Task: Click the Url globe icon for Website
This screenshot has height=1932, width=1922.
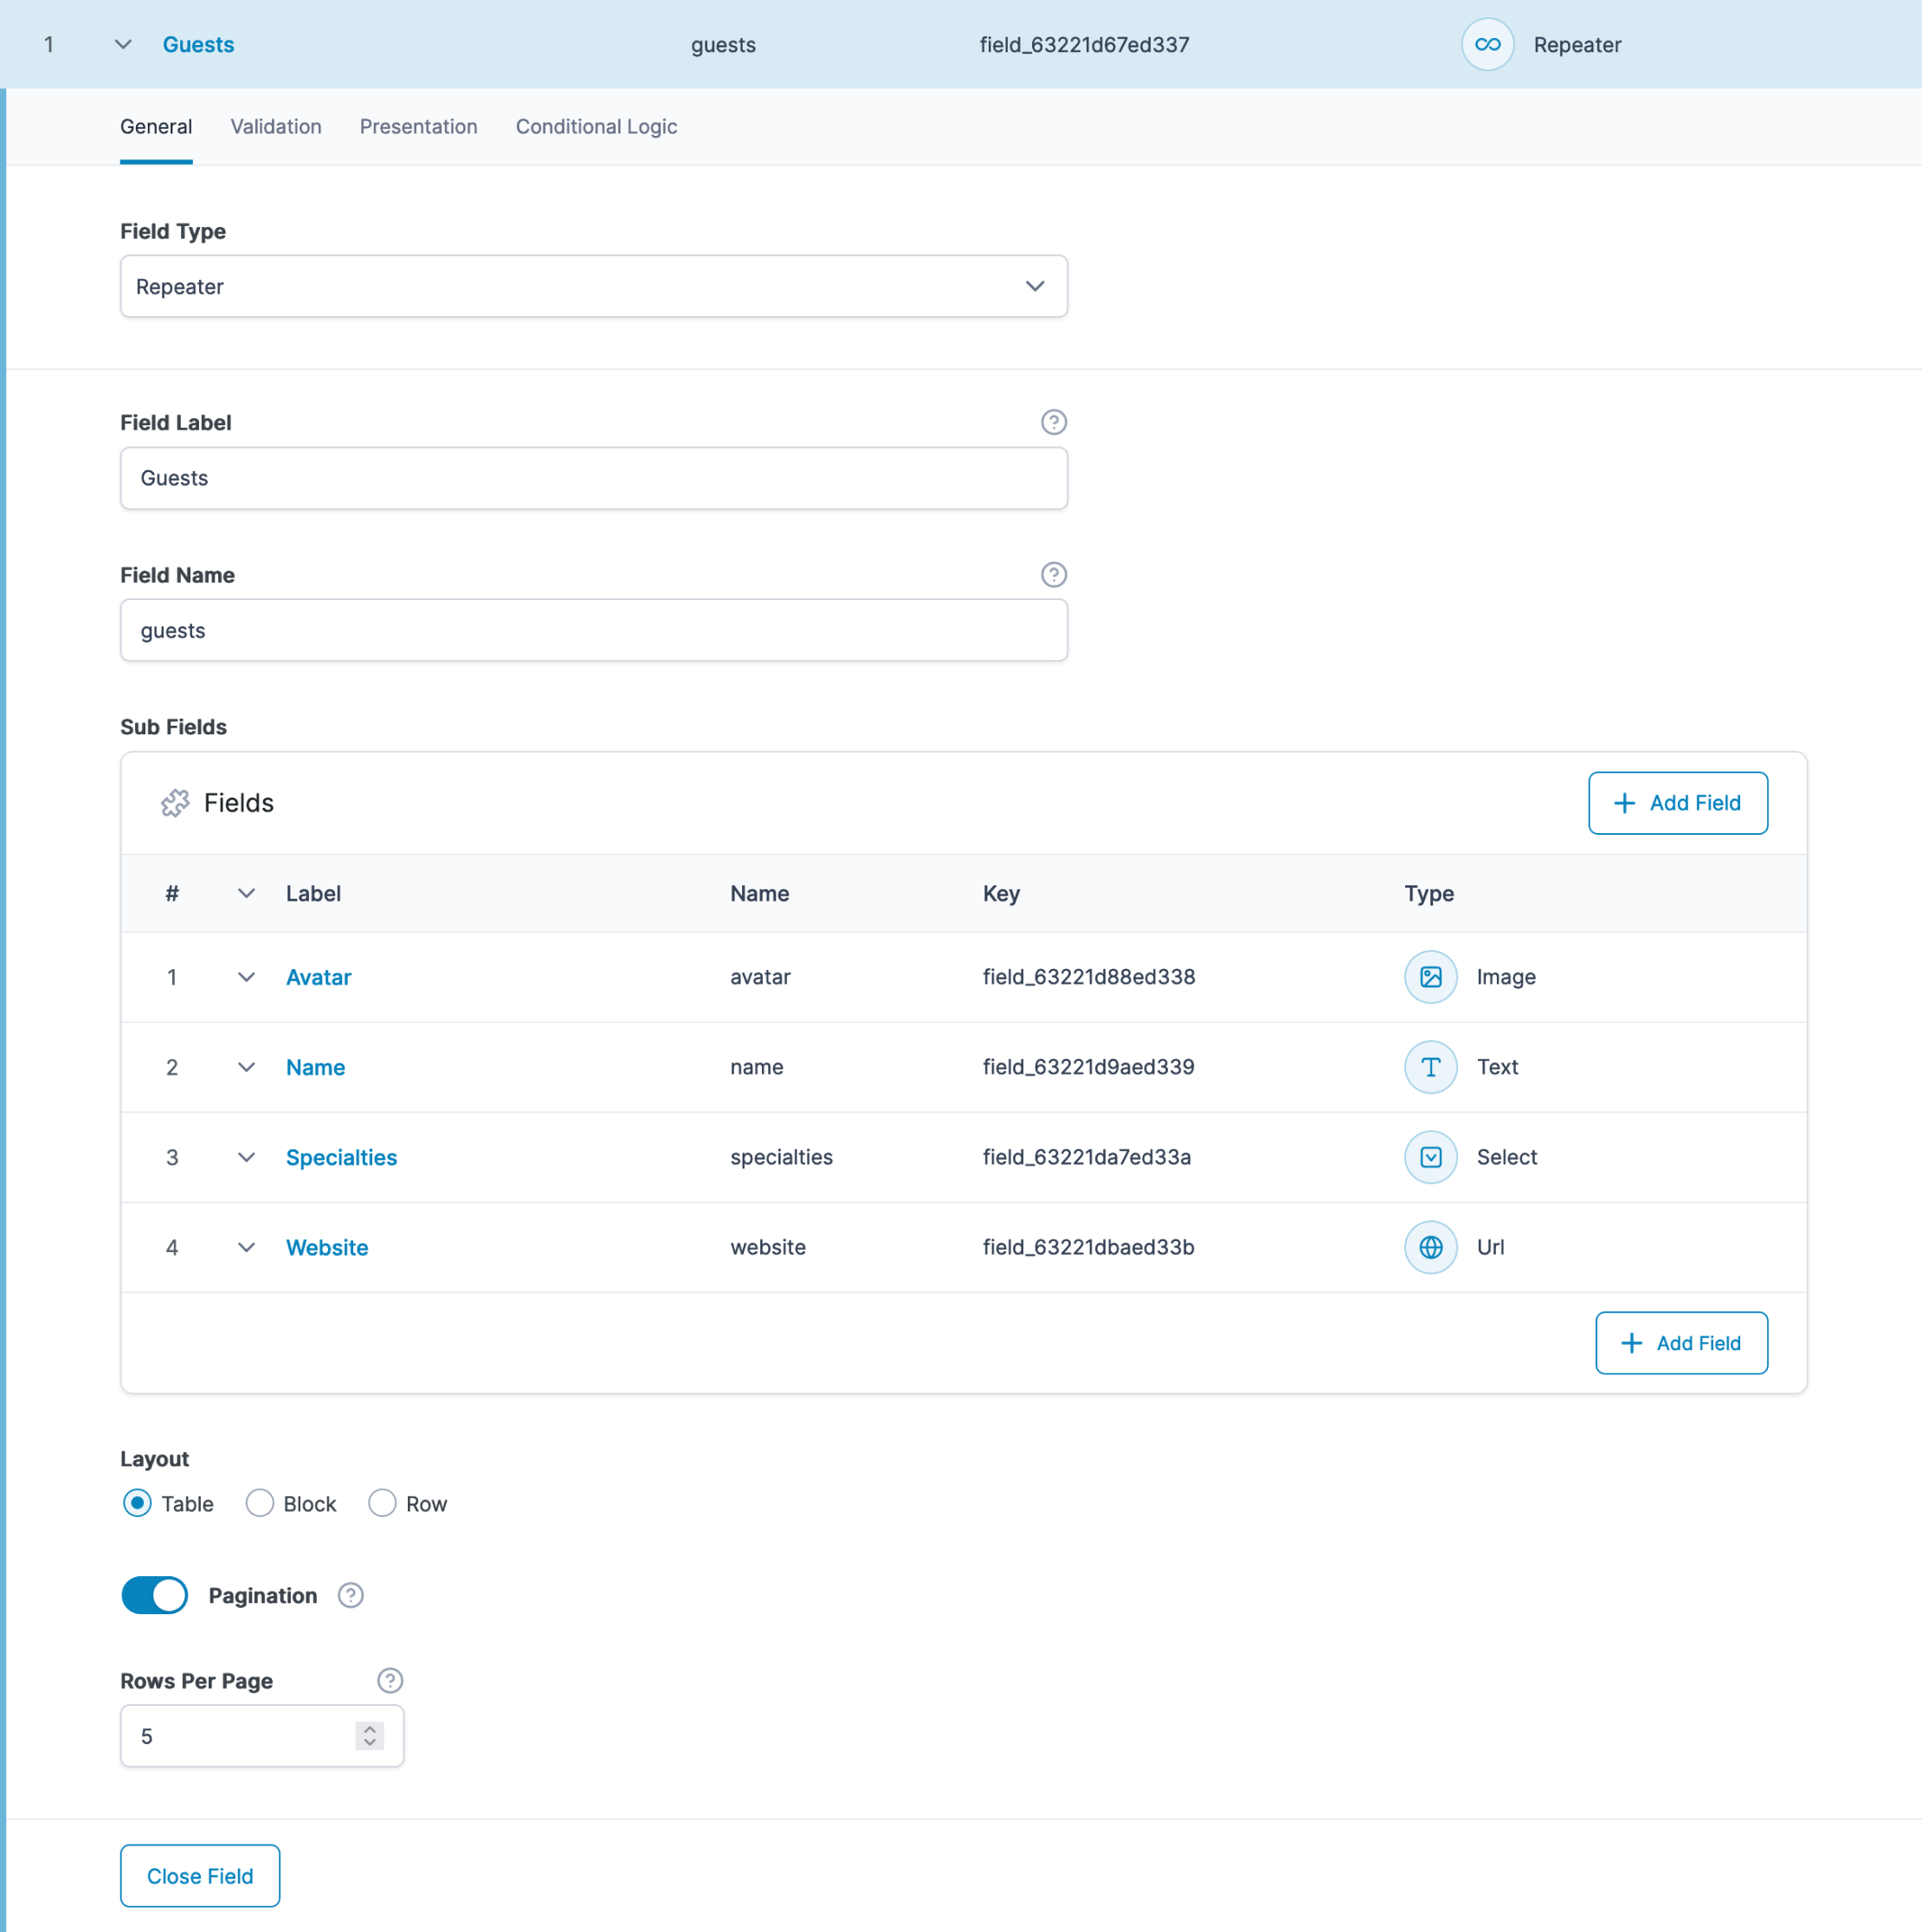Action: point(1430,1247)
